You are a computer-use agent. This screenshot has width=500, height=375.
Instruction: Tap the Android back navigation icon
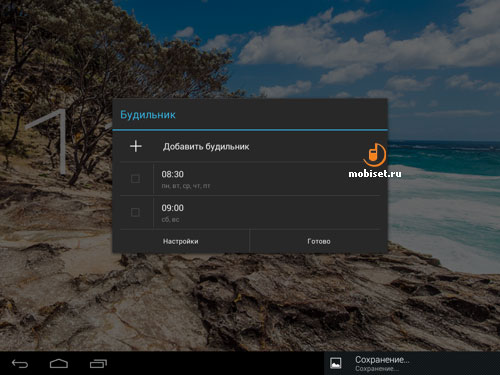[x=20, y=364]
